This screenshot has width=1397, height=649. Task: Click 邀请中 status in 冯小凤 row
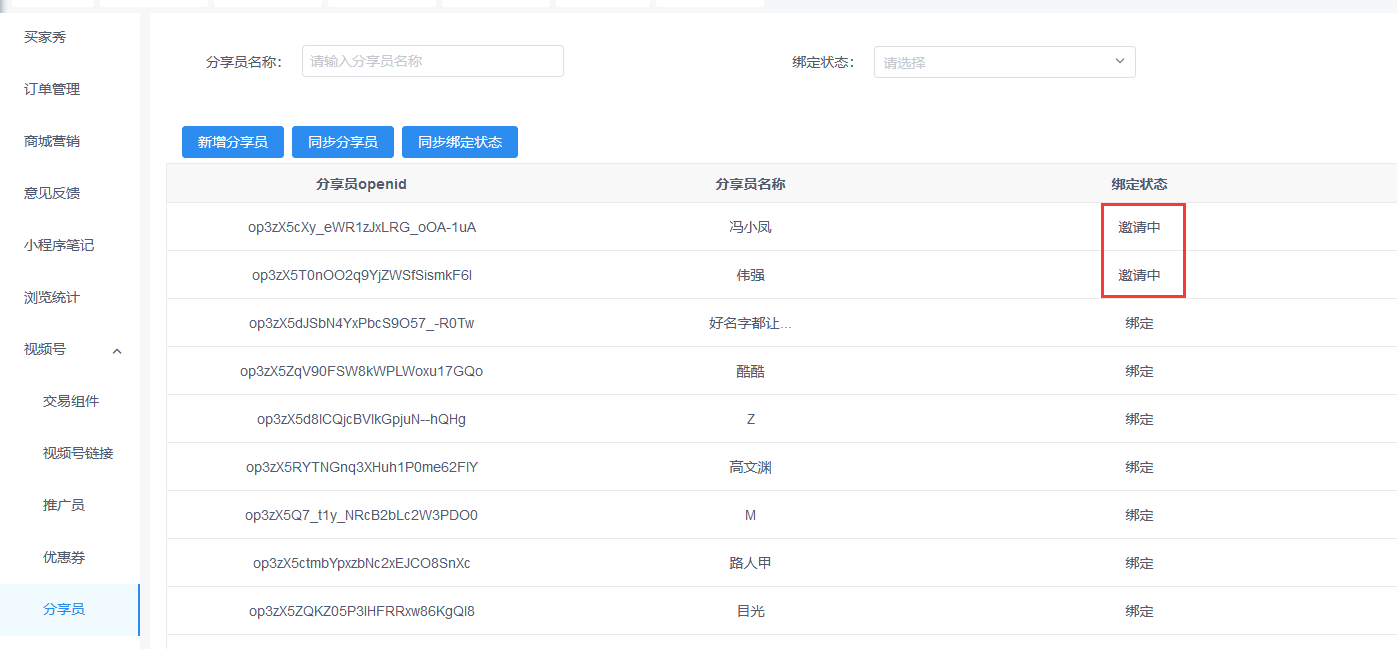click(1140, 227)
